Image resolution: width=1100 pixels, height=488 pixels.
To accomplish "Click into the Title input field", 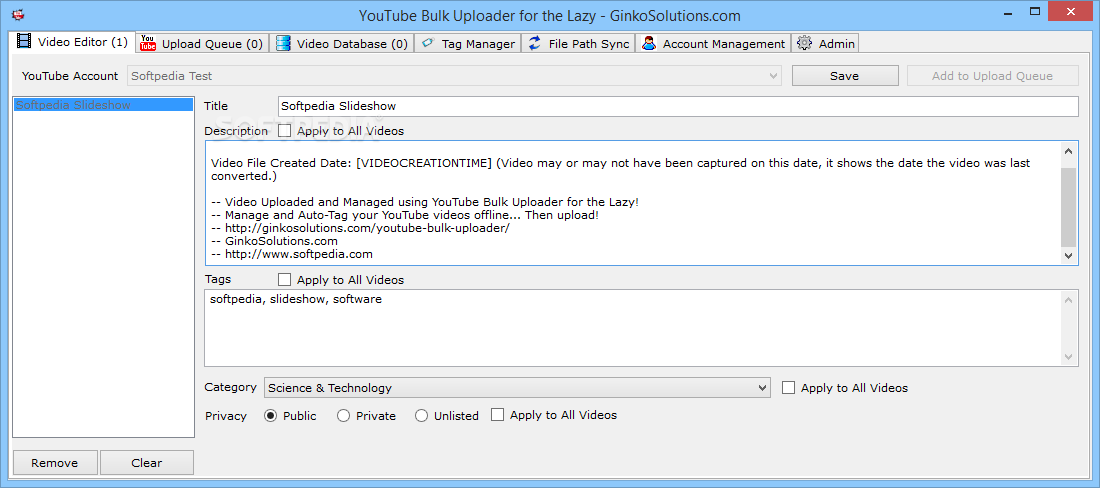I will [x=678, y=107].
